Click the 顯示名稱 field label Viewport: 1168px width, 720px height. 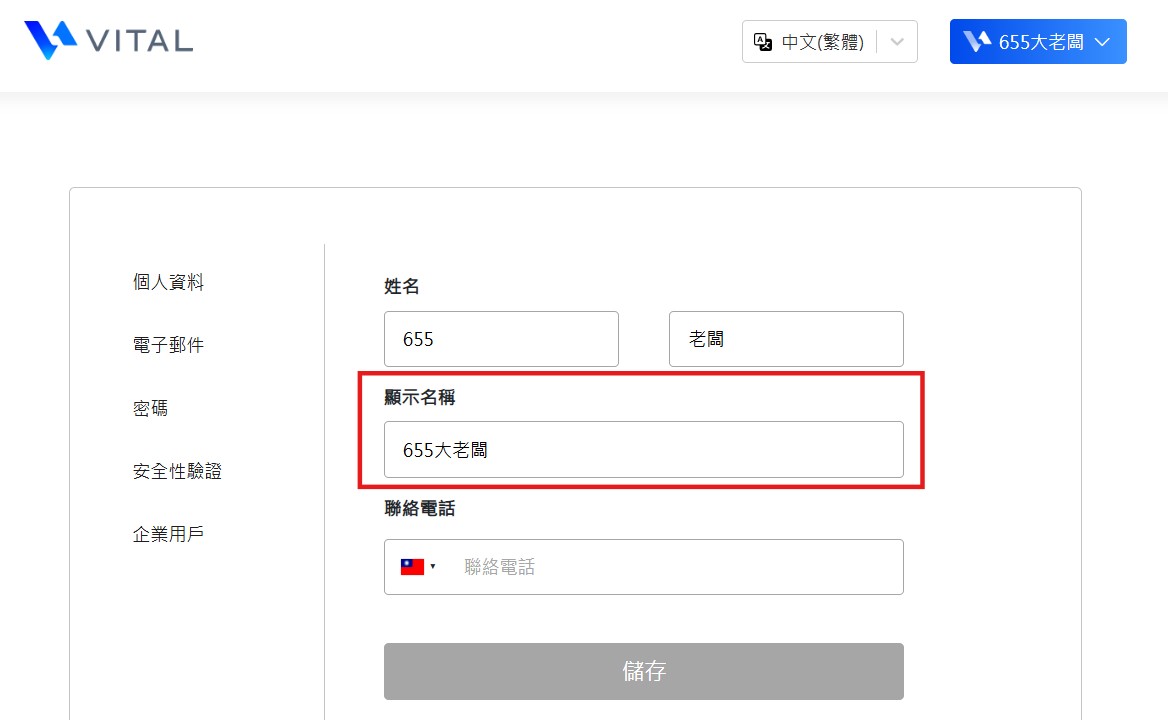[419, 397]
